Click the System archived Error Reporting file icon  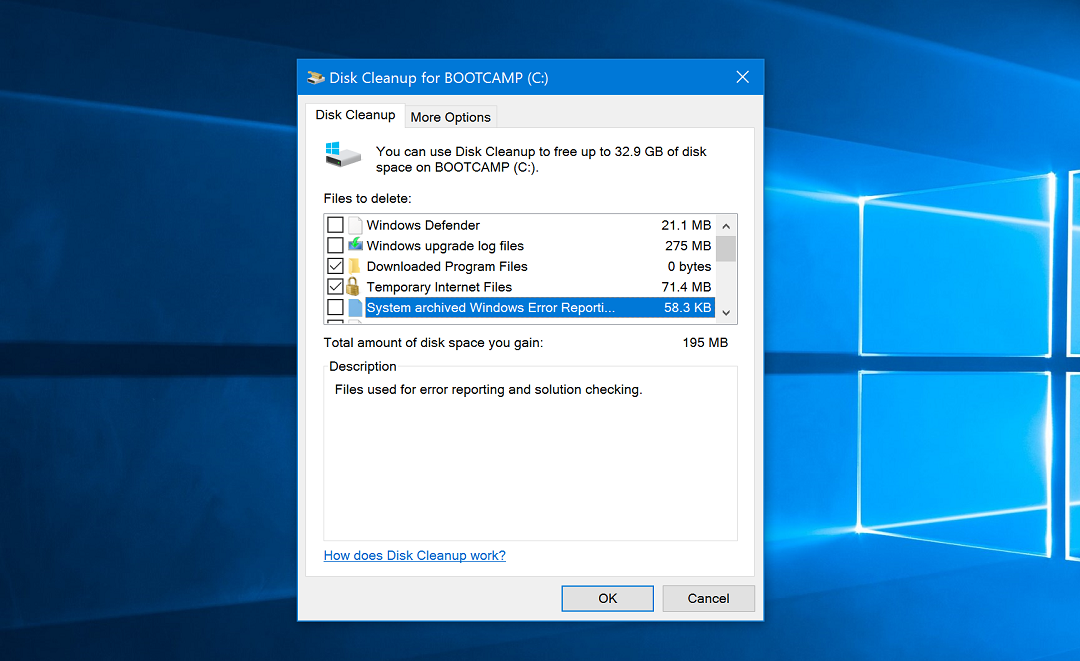355,308
